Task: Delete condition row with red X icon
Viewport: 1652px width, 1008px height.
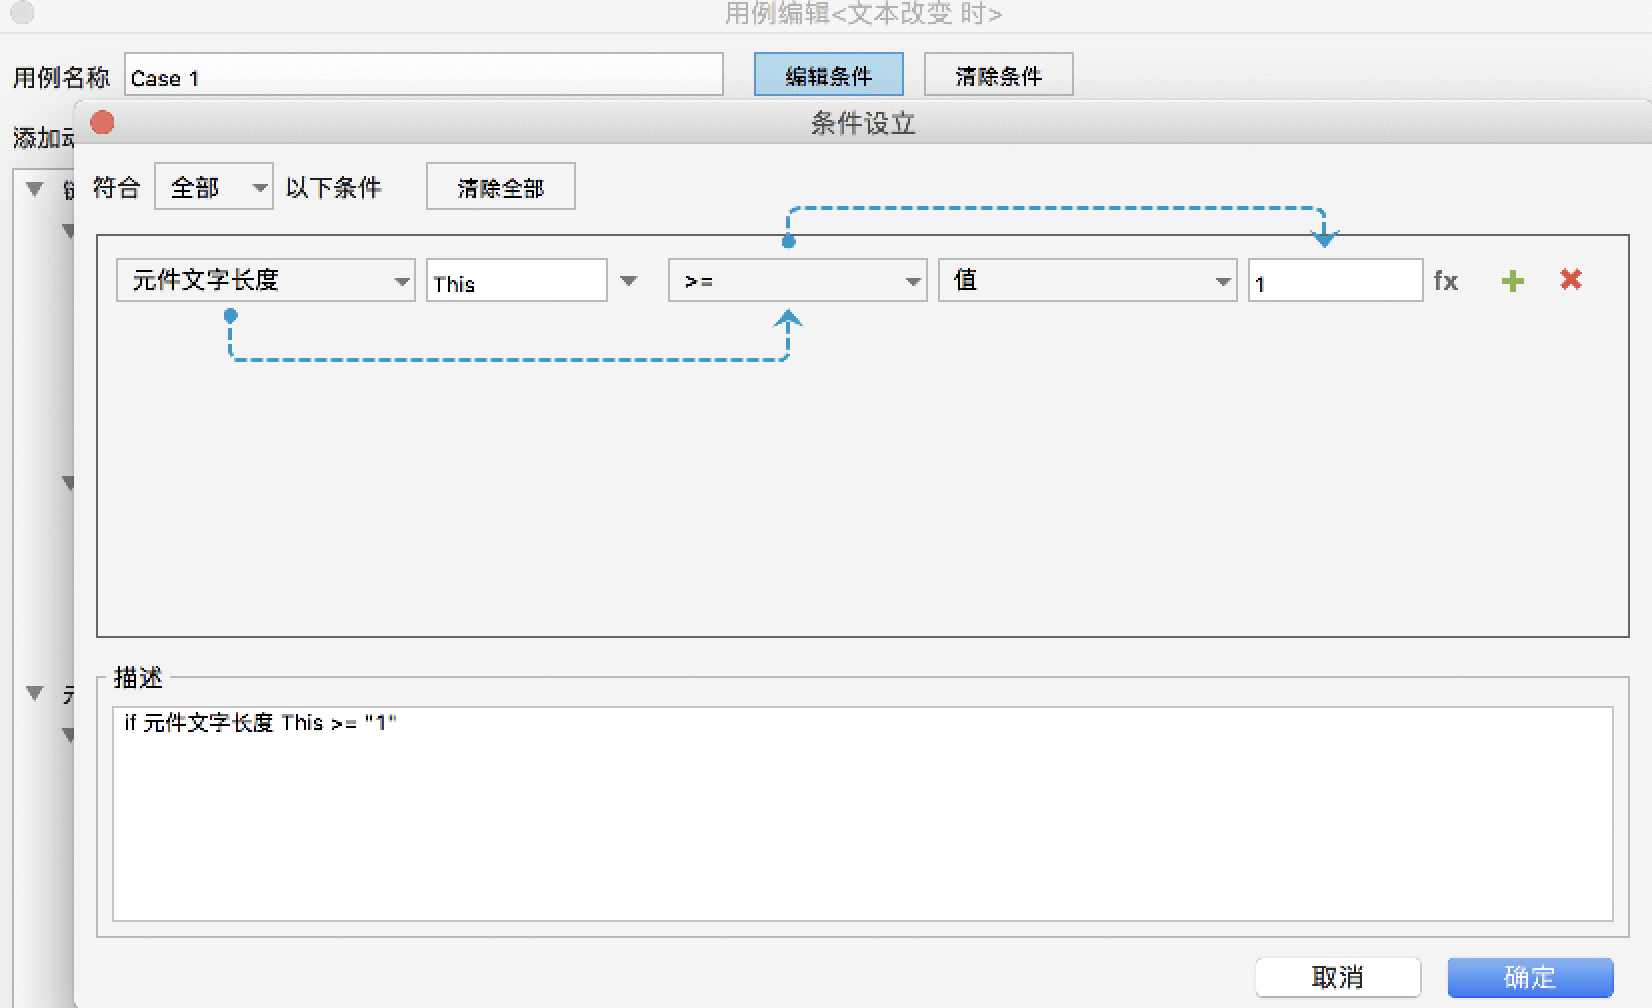Action: click(1571, 280)
